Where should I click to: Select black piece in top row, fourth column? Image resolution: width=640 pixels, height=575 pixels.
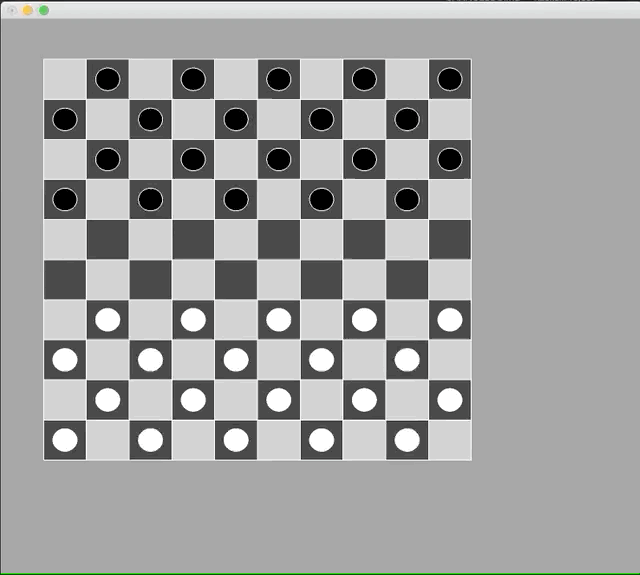(x=193, y=79)
